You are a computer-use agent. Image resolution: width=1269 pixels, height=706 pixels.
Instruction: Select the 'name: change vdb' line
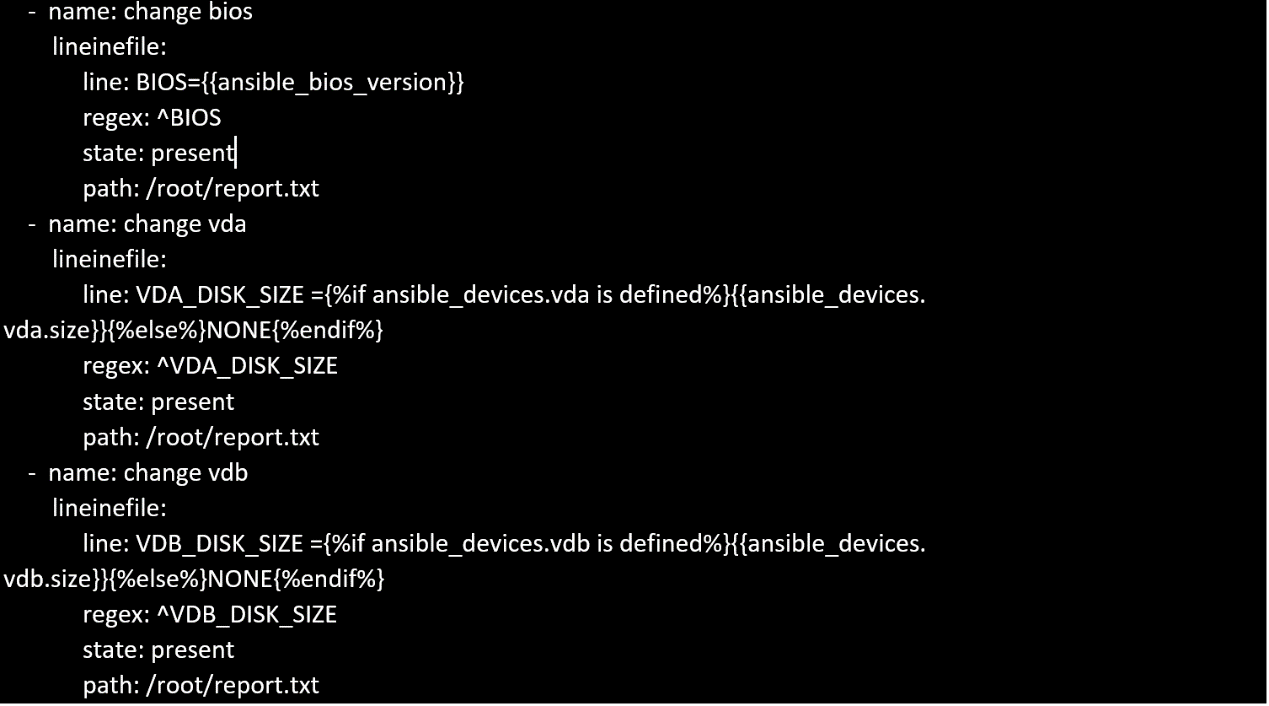pos(148,472)
